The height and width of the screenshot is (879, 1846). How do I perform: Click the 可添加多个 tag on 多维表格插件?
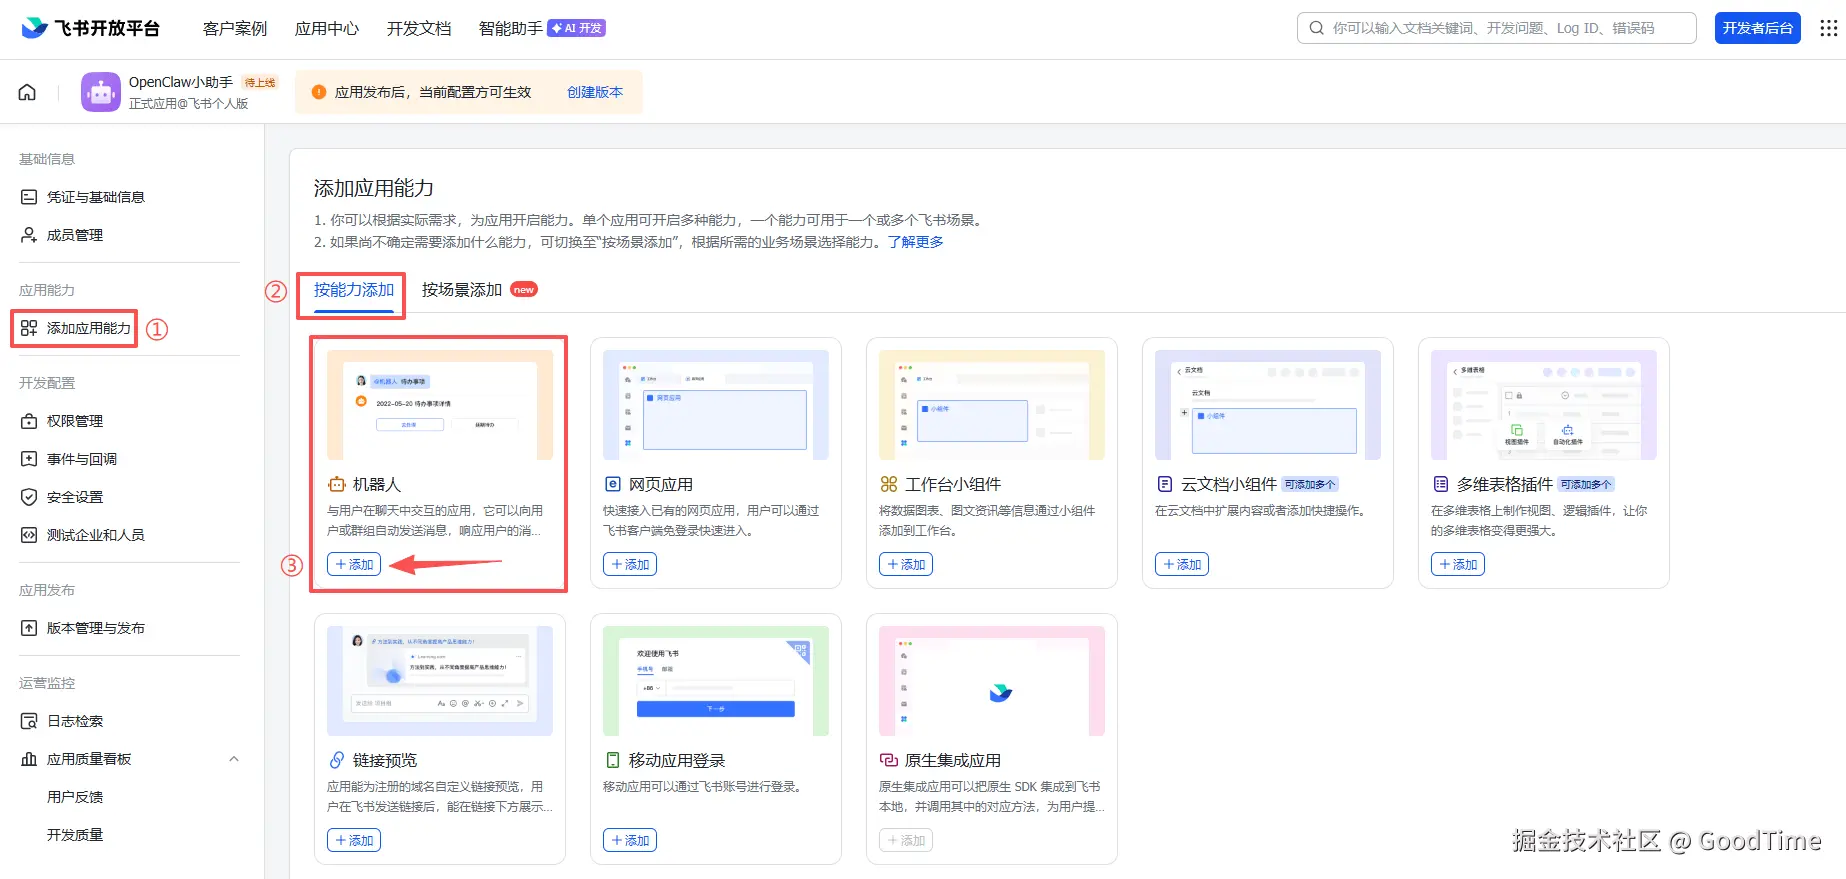click(1586, 485)
